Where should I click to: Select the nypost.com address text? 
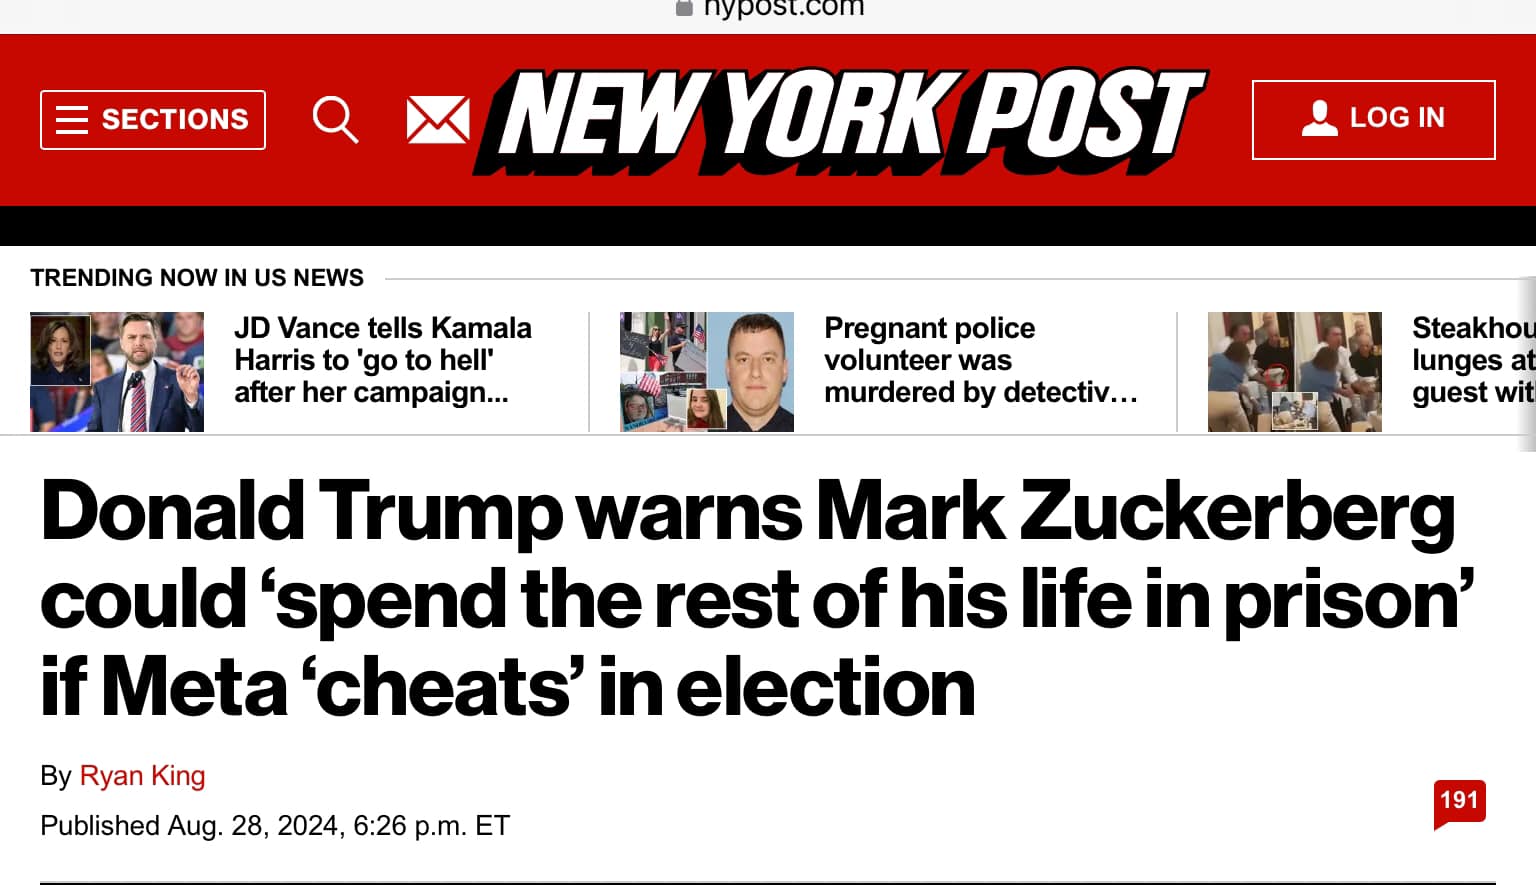click(x=784, y=8)
